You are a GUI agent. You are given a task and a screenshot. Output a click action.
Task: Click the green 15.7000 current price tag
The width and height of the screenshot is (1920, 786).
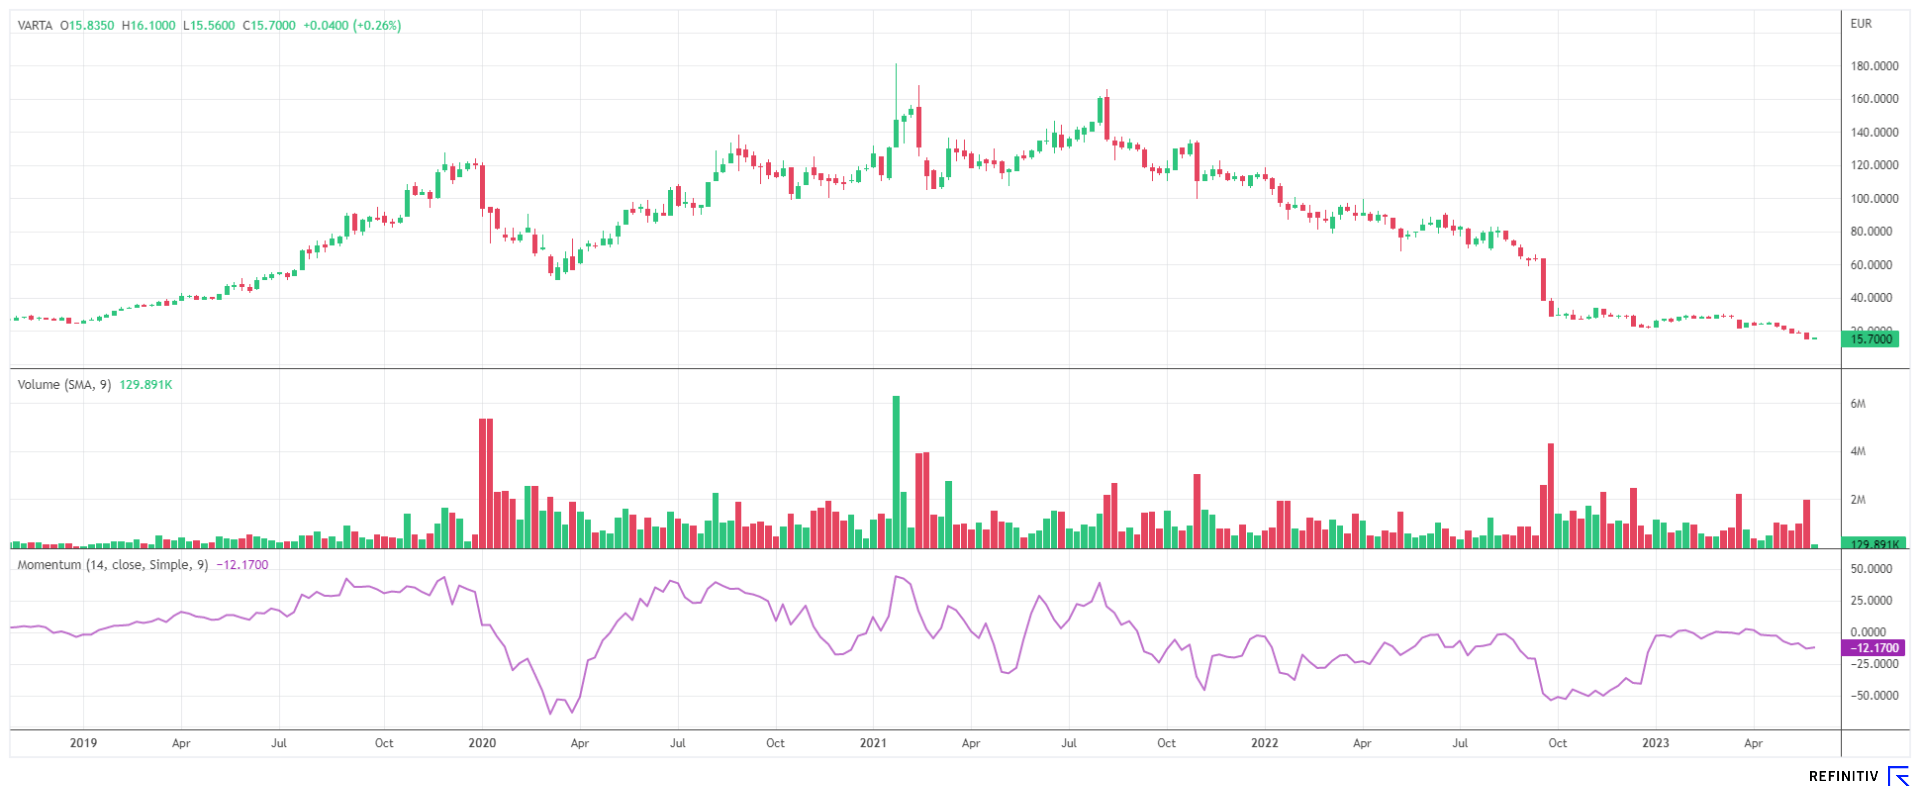tap(1870, 339)
